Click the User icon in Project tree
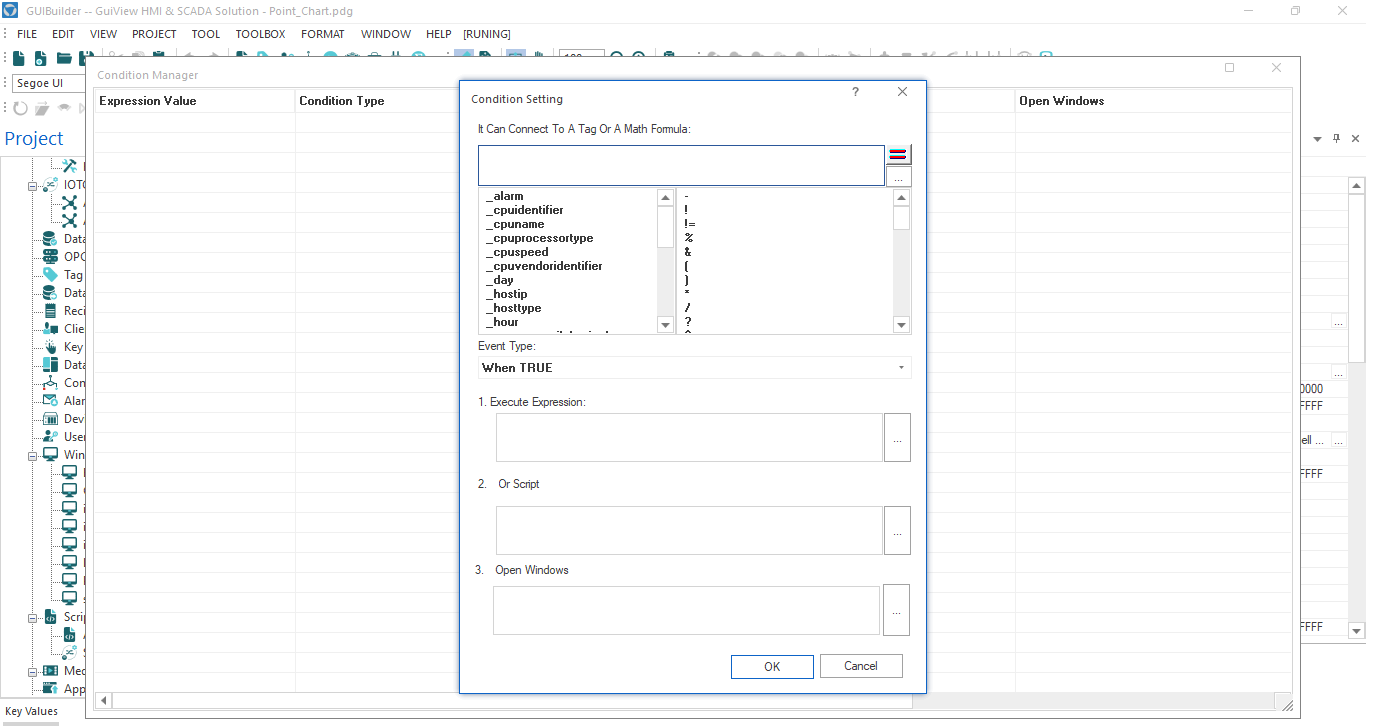The width and height of the screenshot is (1382, 726). [x=49, y=437]
